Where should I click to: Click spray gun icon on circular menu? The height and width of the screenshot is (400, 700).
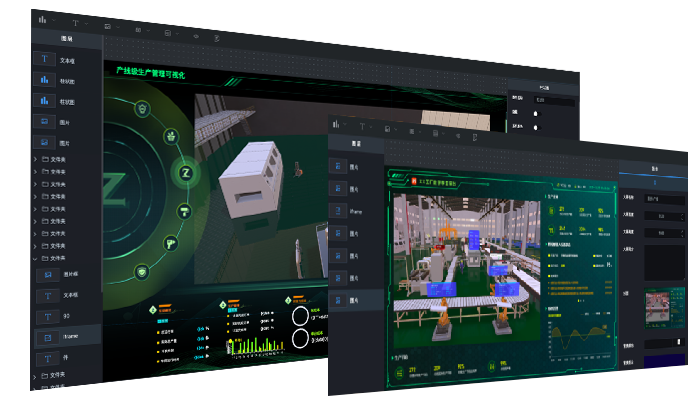click(x=171, y=242)
